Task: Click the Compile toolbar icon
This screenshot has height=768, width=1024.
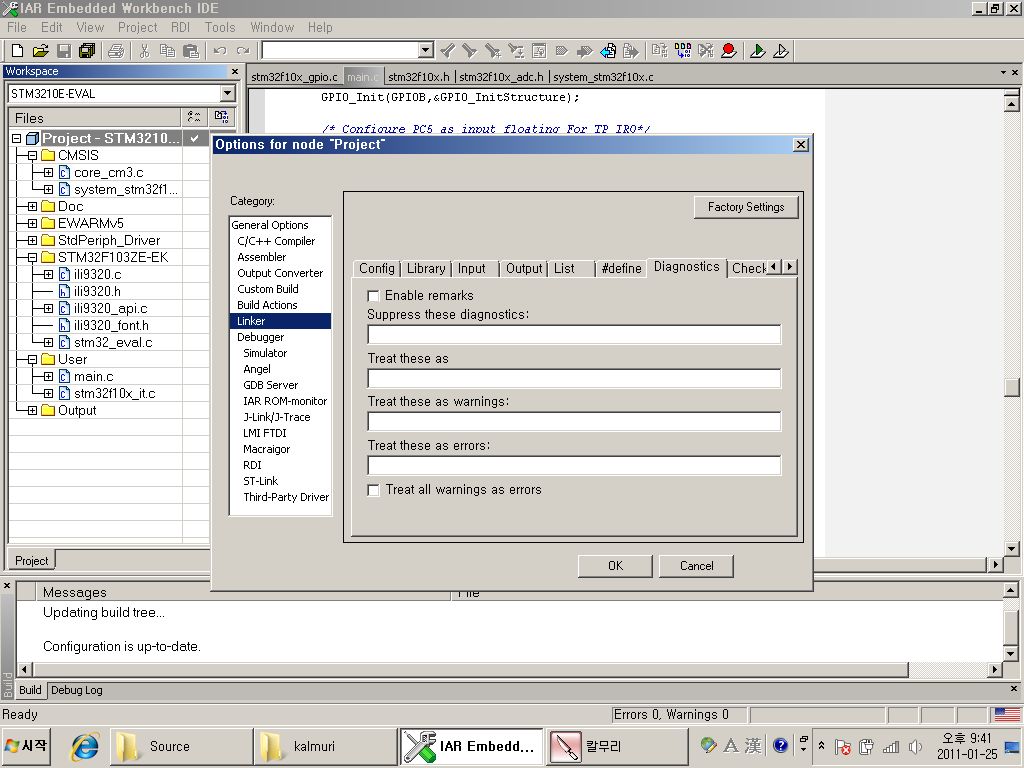Action: (x=660, y=50)
